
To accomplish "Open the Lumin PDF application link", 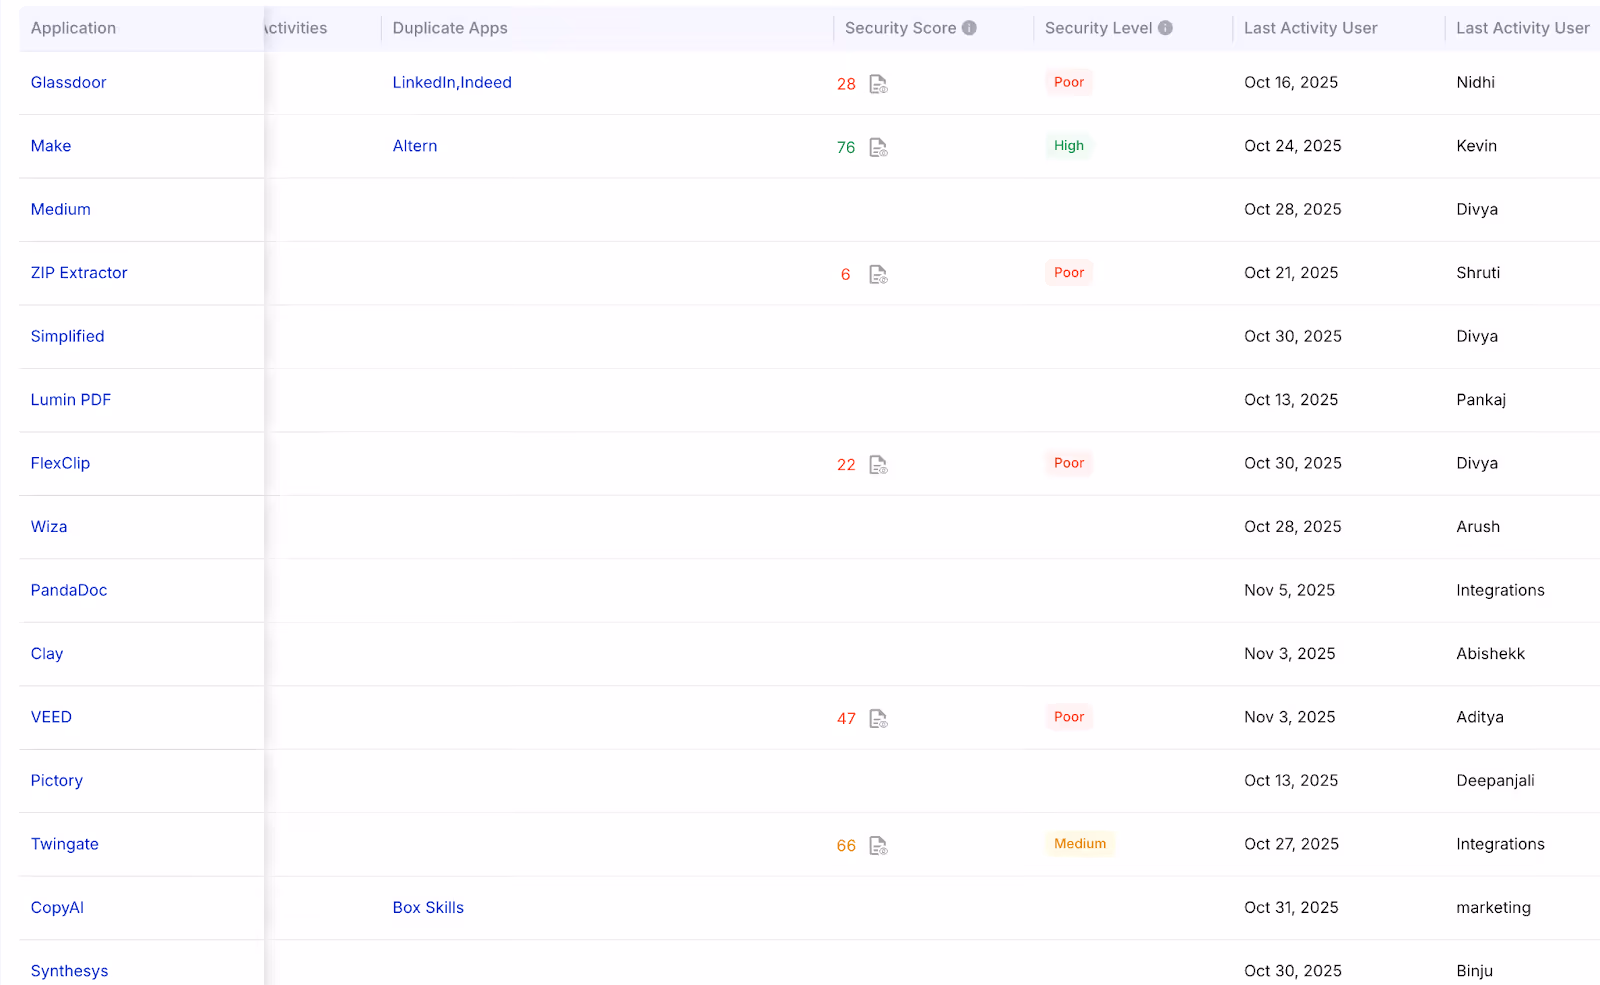I will click(x=71, y=400).
